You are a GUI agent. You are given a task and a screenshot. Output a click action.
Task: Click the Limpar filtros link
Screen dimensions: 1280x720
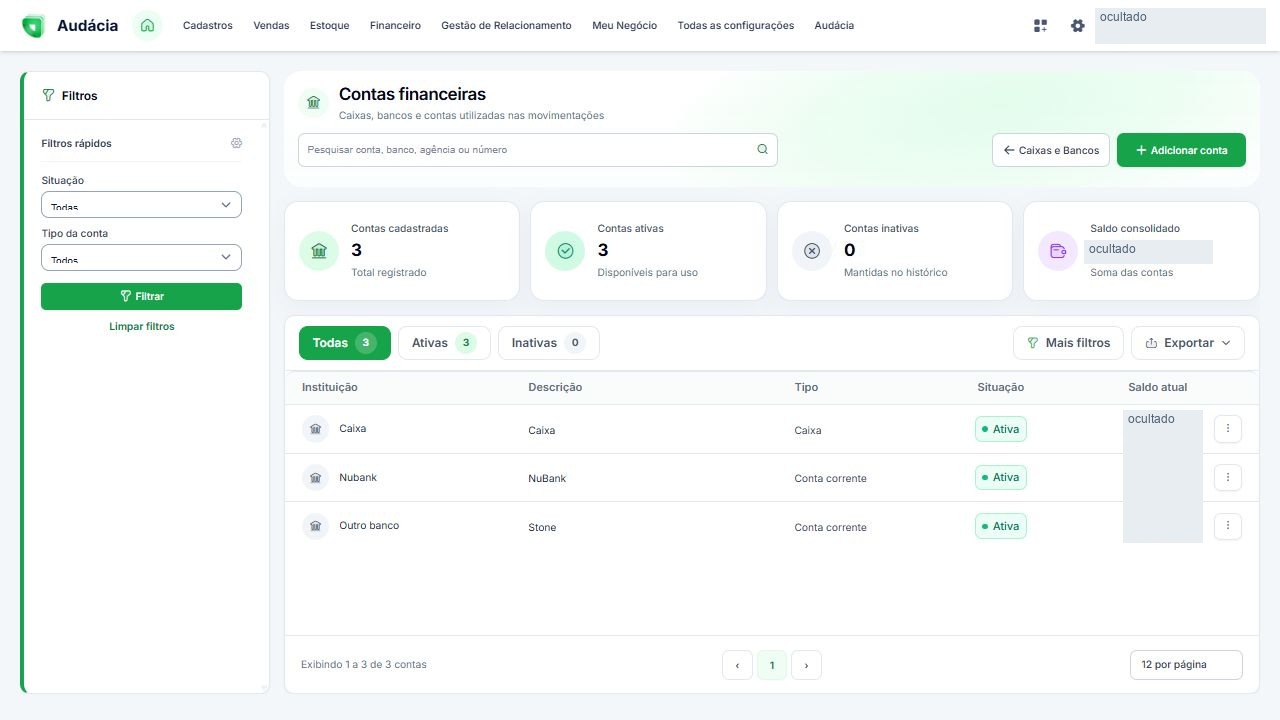[x=142, y=327]
